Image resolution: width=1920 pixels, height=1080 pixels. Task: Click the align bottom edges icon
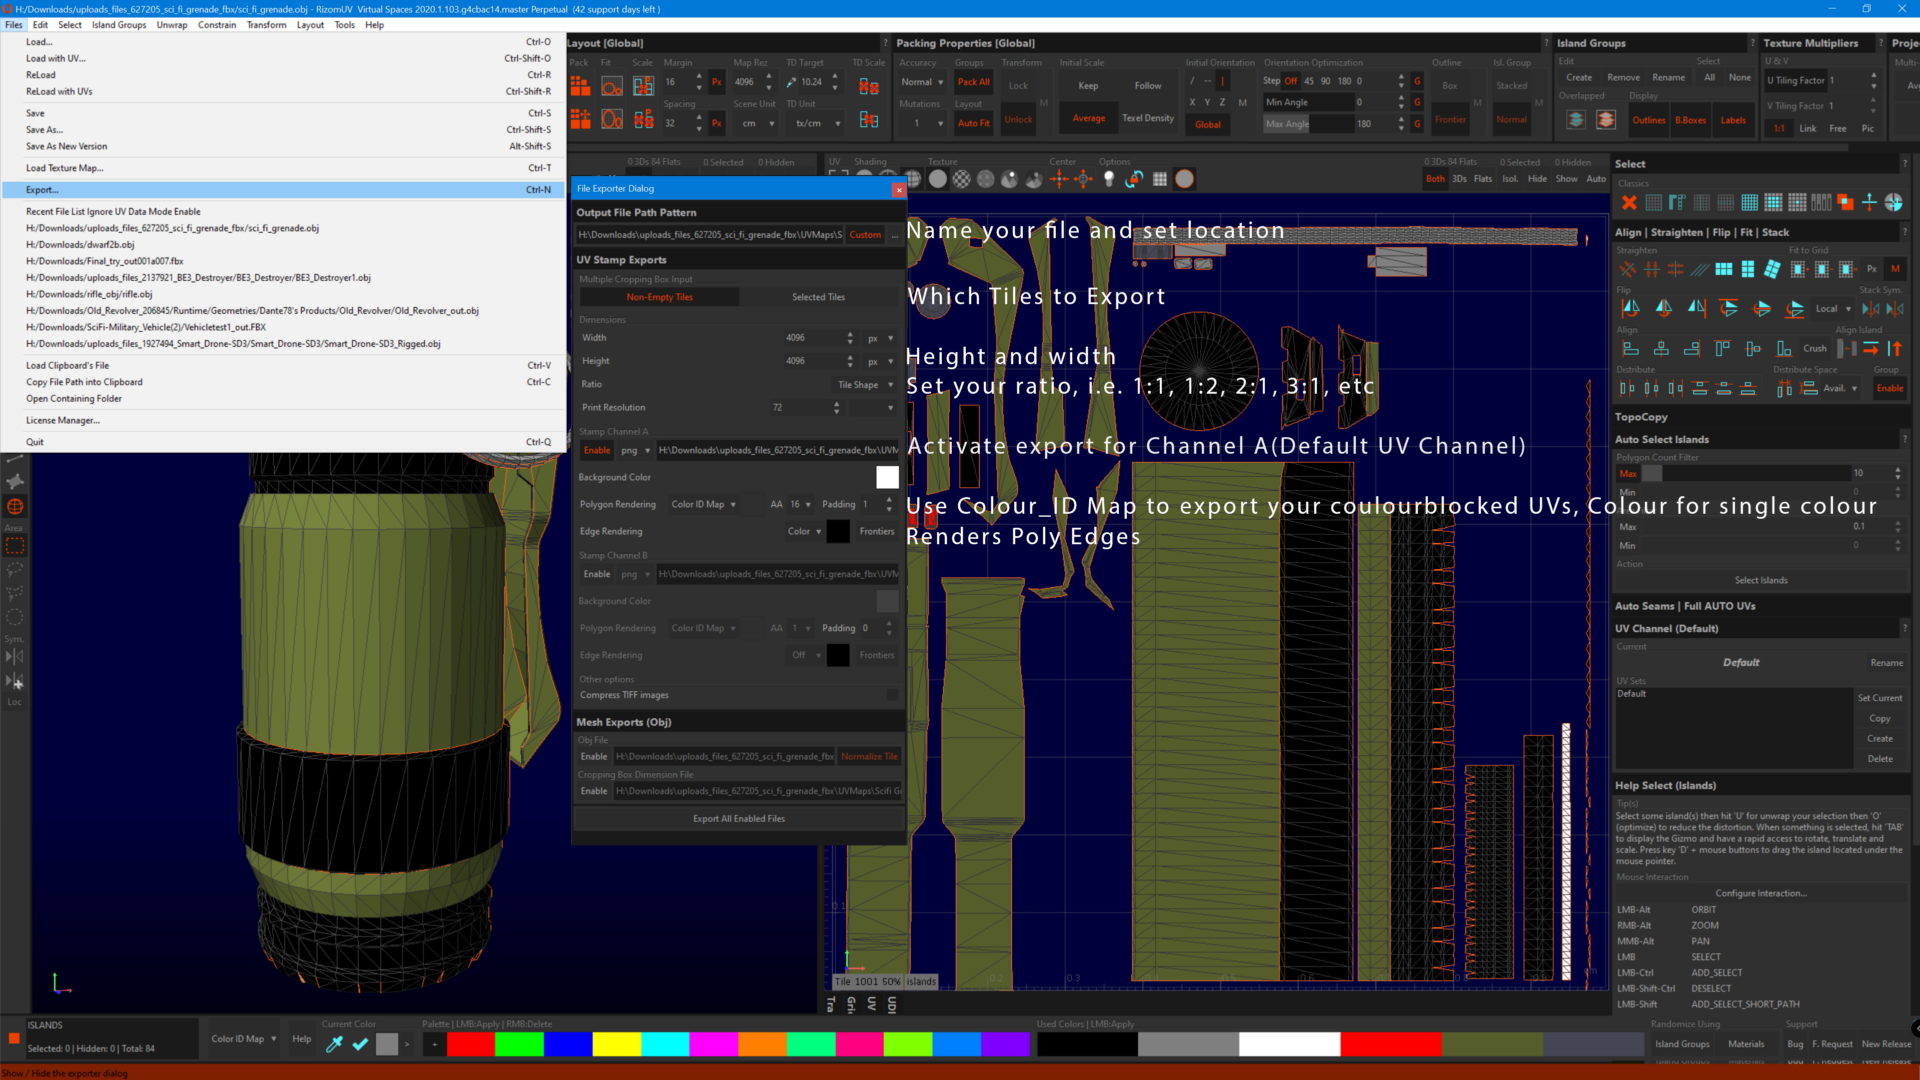[1783, 349]
